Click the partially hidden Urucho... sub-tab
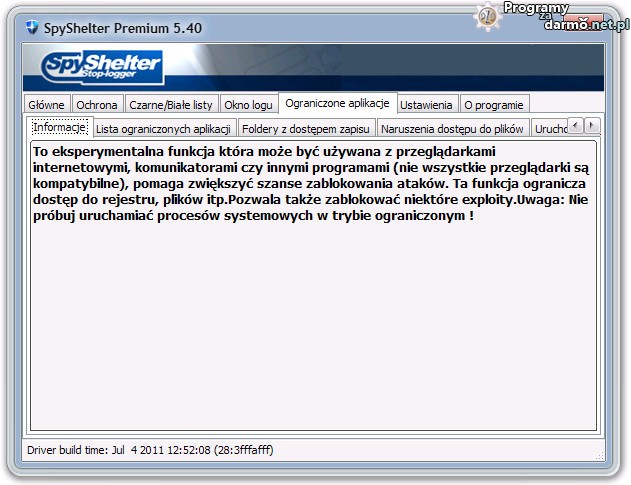This screenshot has width=631, height=485. coord(550,128)
